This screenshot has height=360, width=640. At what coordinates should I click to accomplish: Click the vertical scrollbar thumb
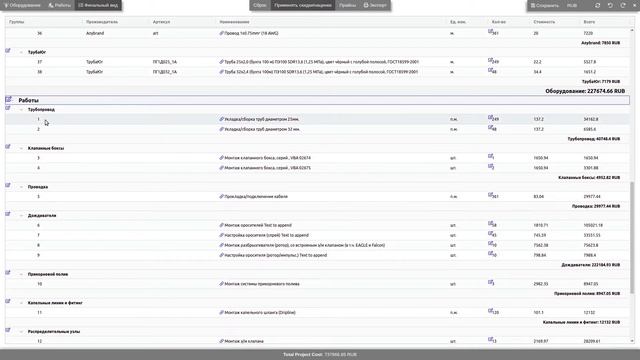pyautogui.click(x=633, y=237)
